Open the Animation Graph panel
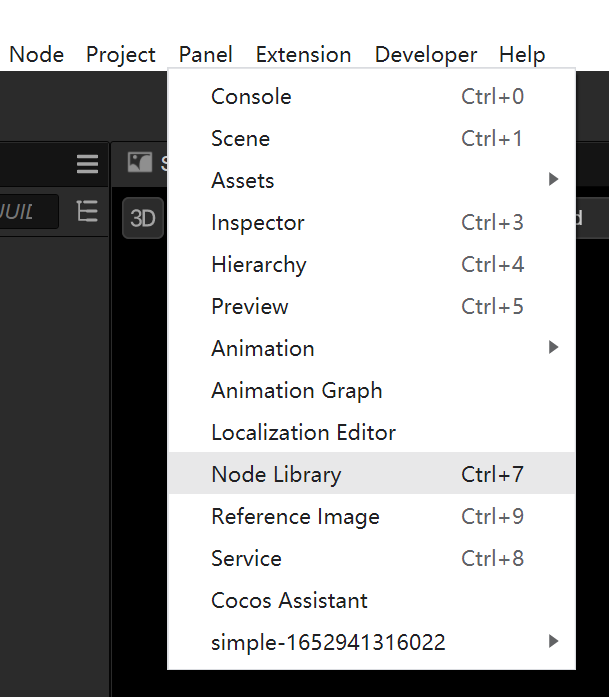Screen dimensions: 609x697 pos(296,390)
